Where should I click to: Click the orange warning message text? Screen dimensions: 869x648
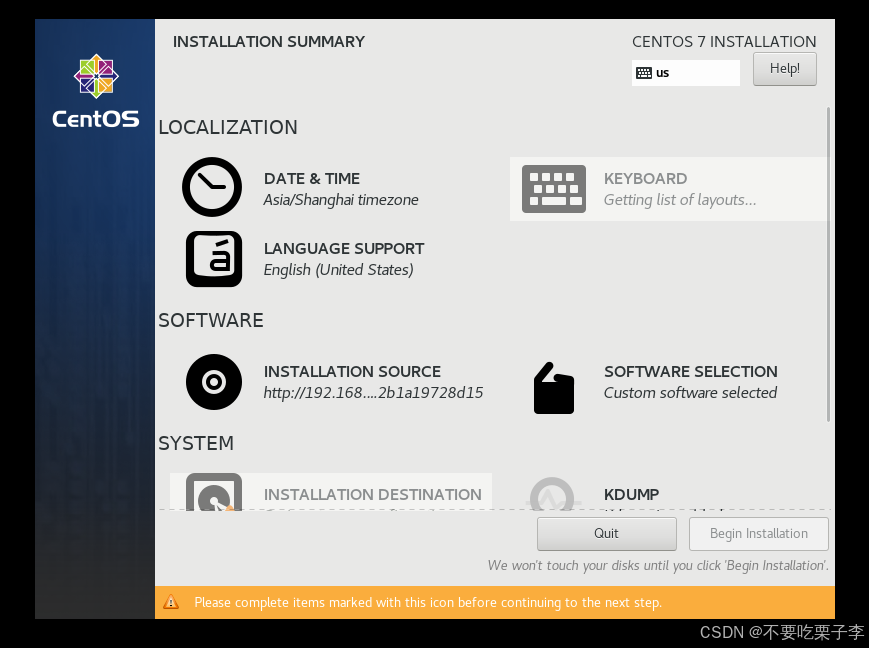(x=428, y=603)
